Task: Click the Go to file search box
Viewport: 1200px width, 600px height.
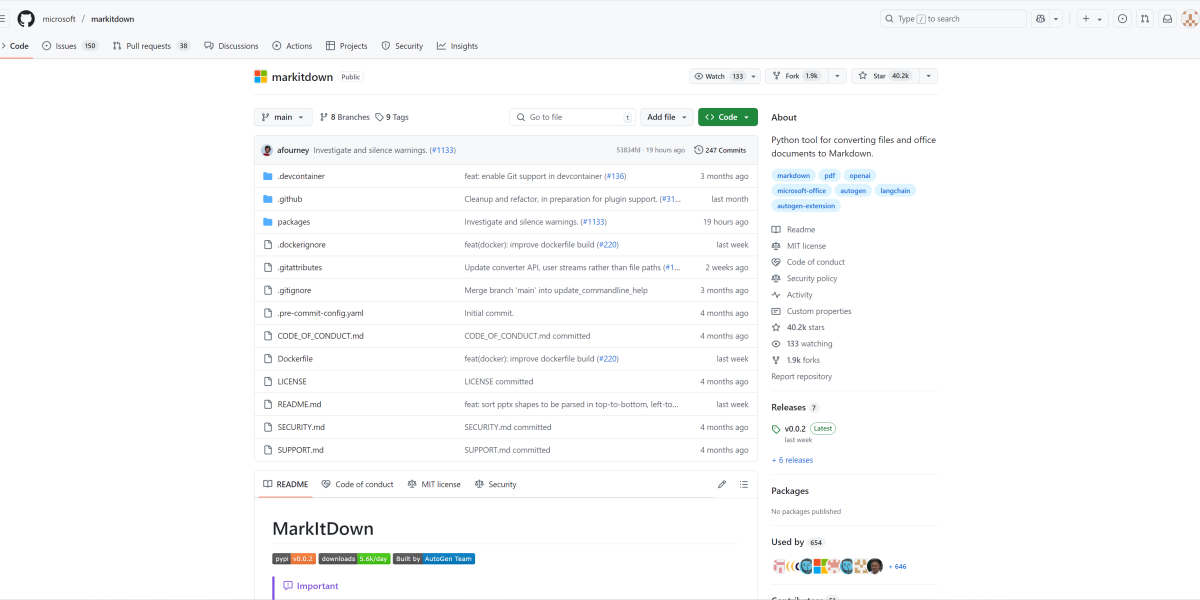Action: [x=572, y=117]
